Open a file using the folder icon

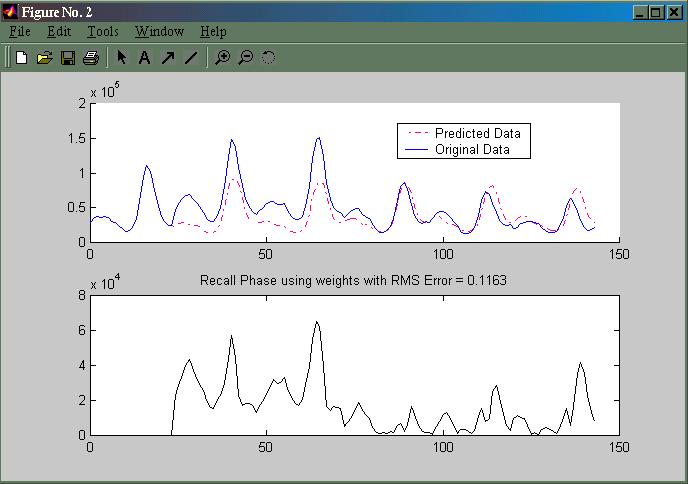pos(44,58)
